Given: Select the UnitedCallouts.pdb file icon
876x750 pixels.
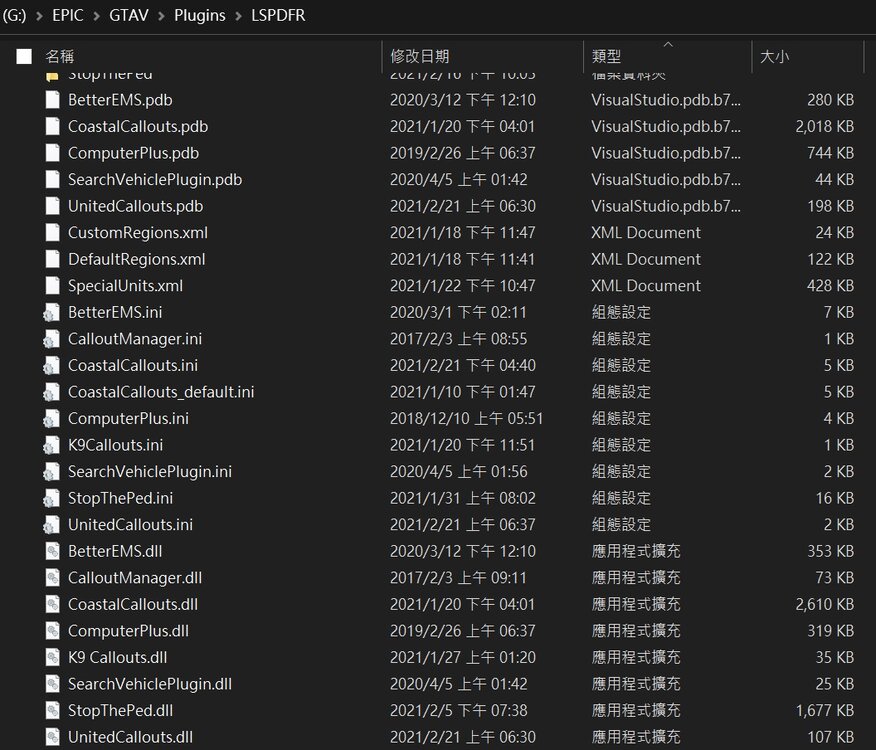Looking at the screenshot, I should point(52,206).
